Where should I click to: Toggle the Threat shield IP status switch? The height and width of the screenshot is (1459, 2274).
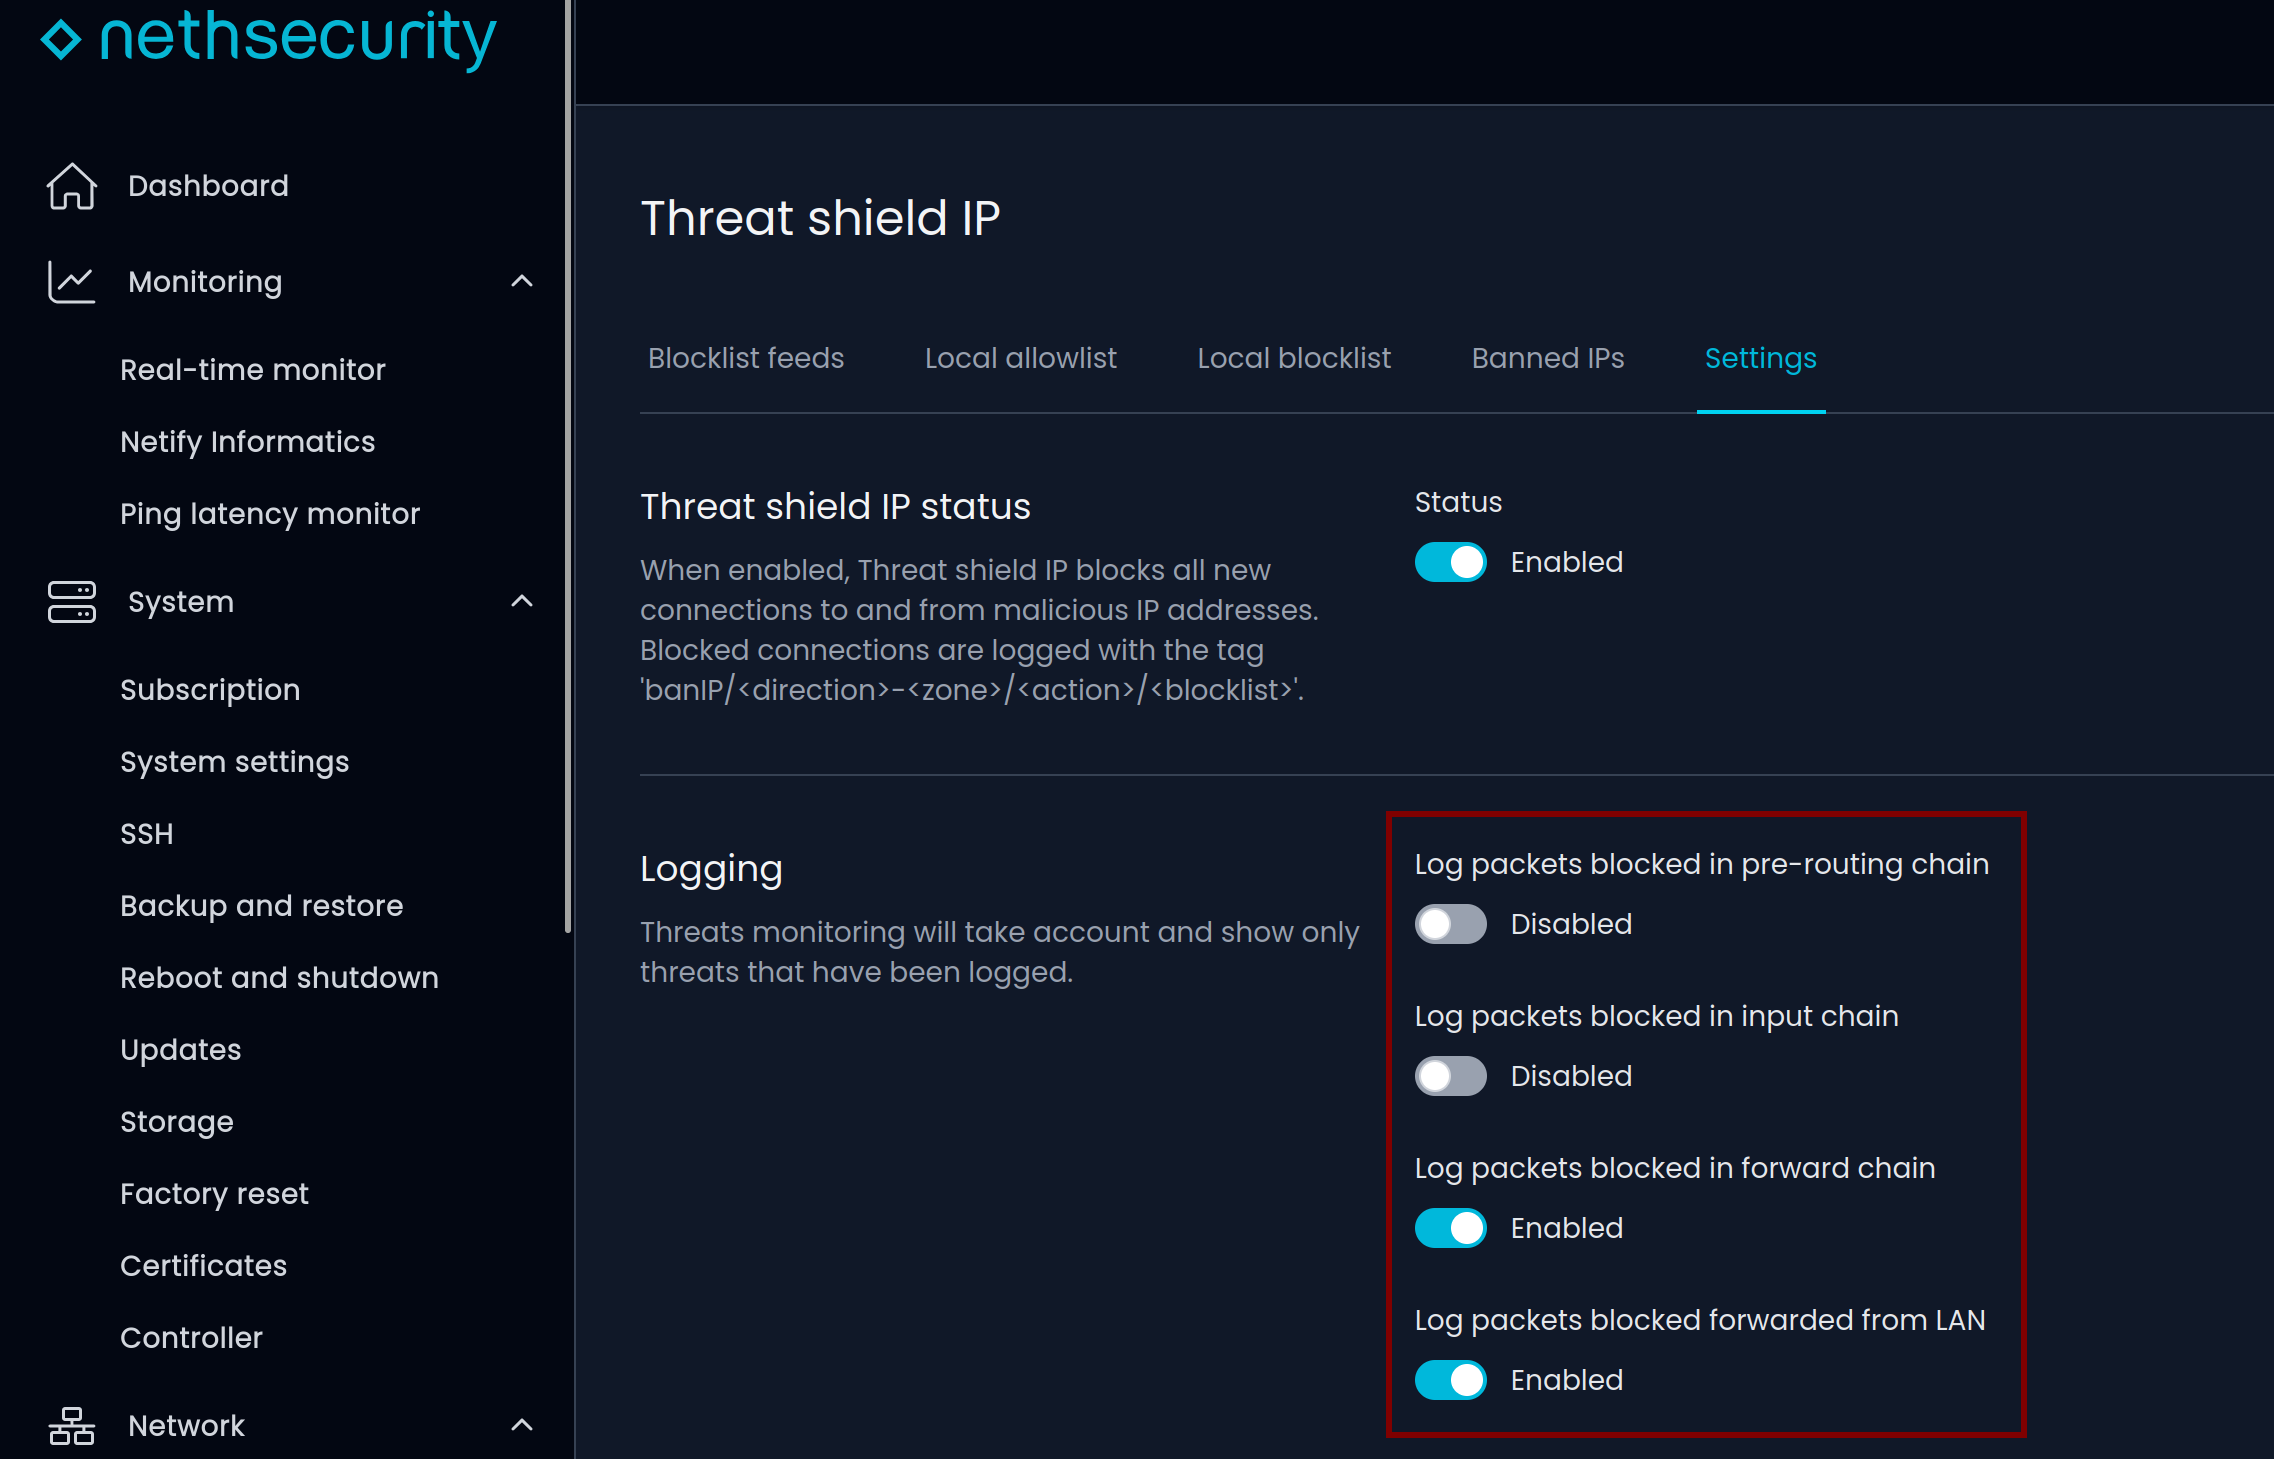point(1450,562)
